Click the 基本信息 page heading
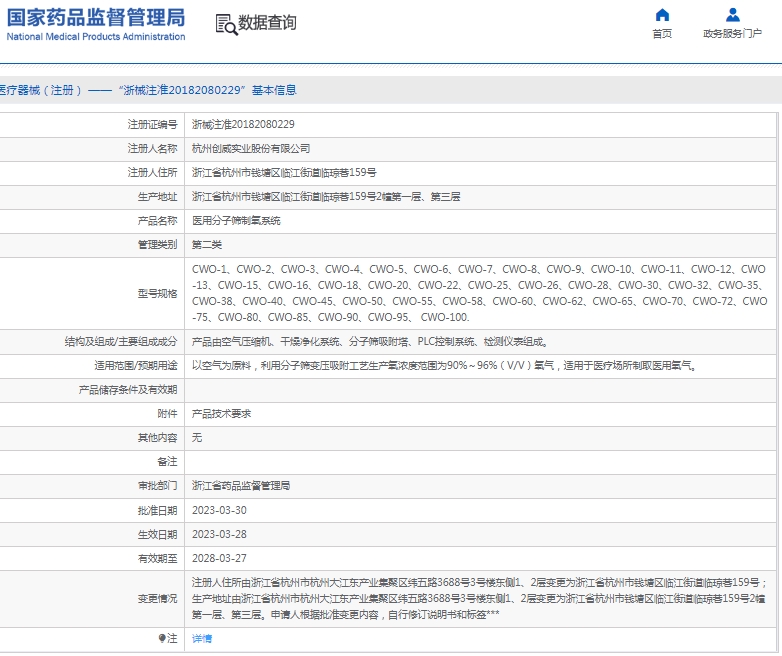This screenshot has height=656, width=782. [274, 90]
